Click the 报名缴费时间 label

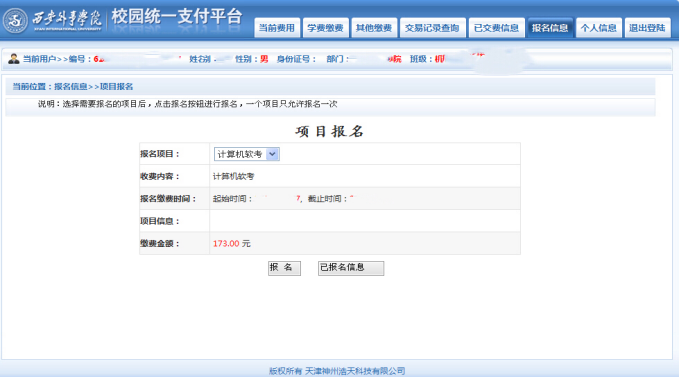168,199
